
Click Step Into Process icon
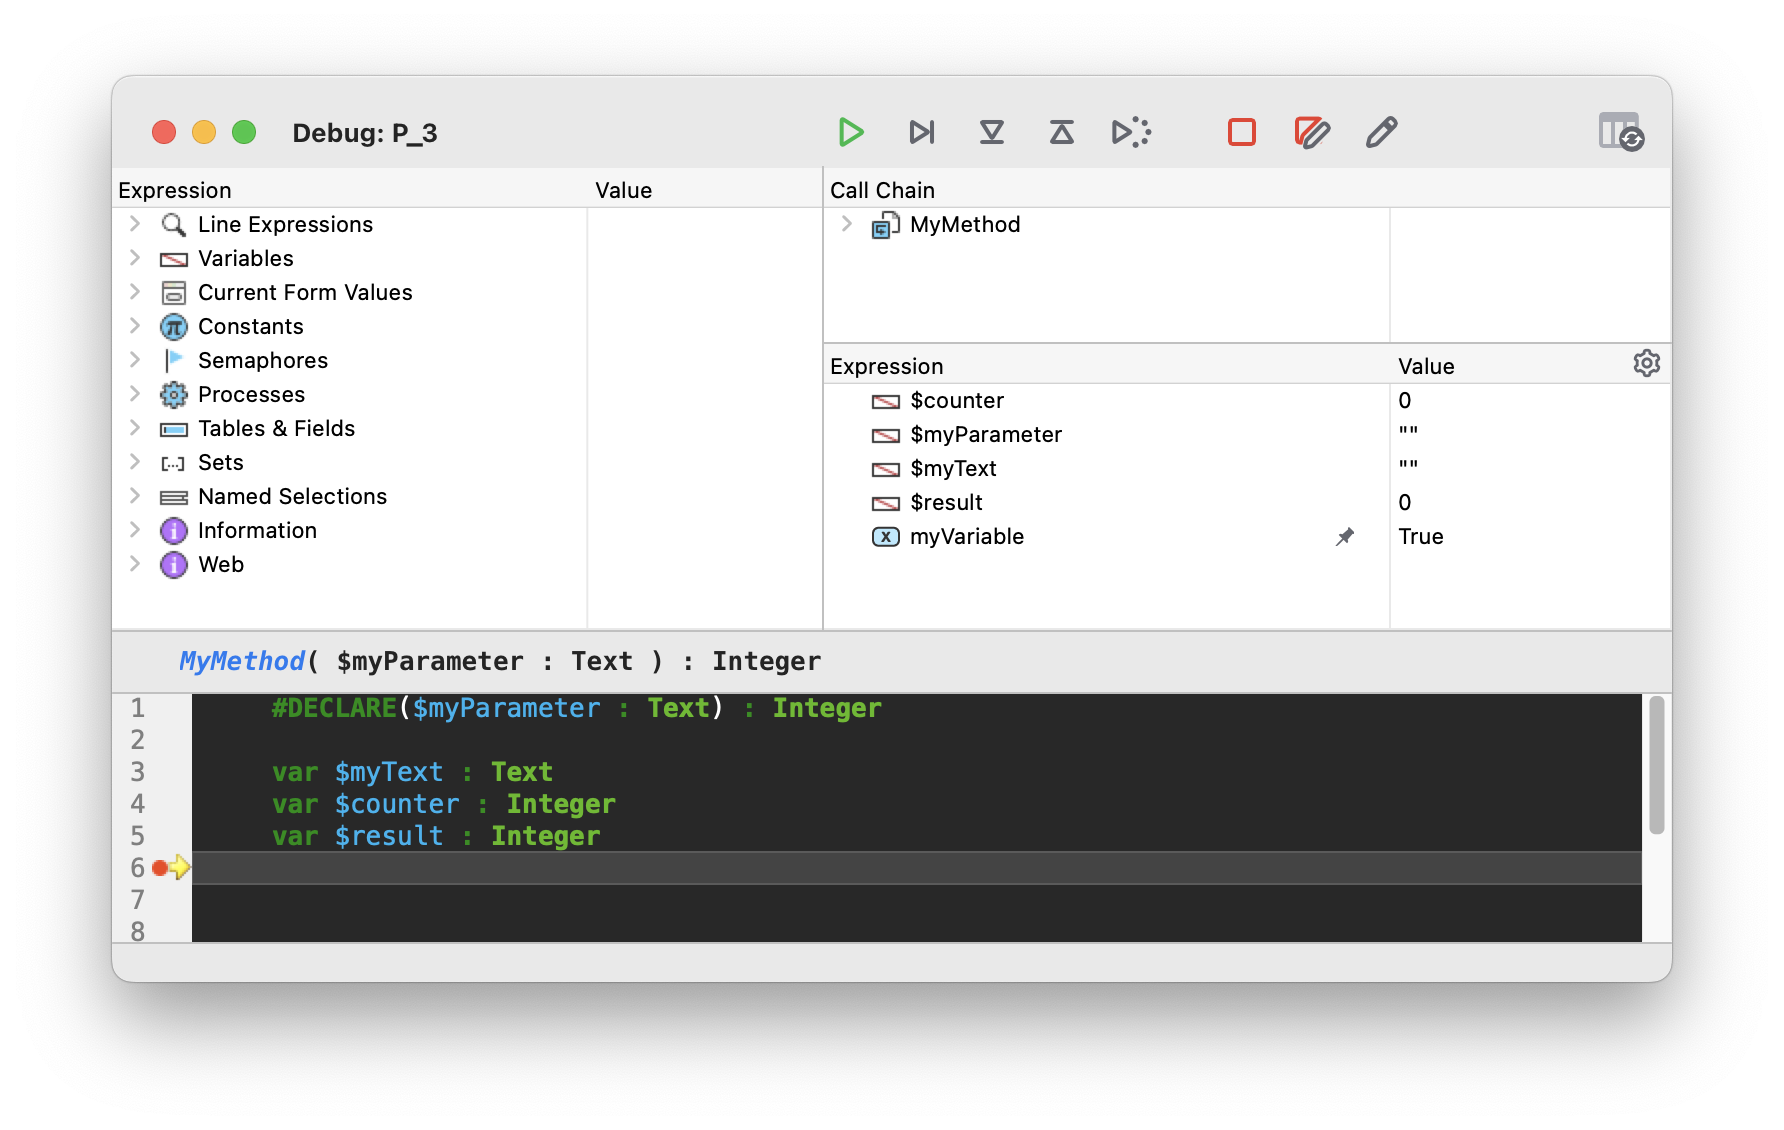(1131, 132)
